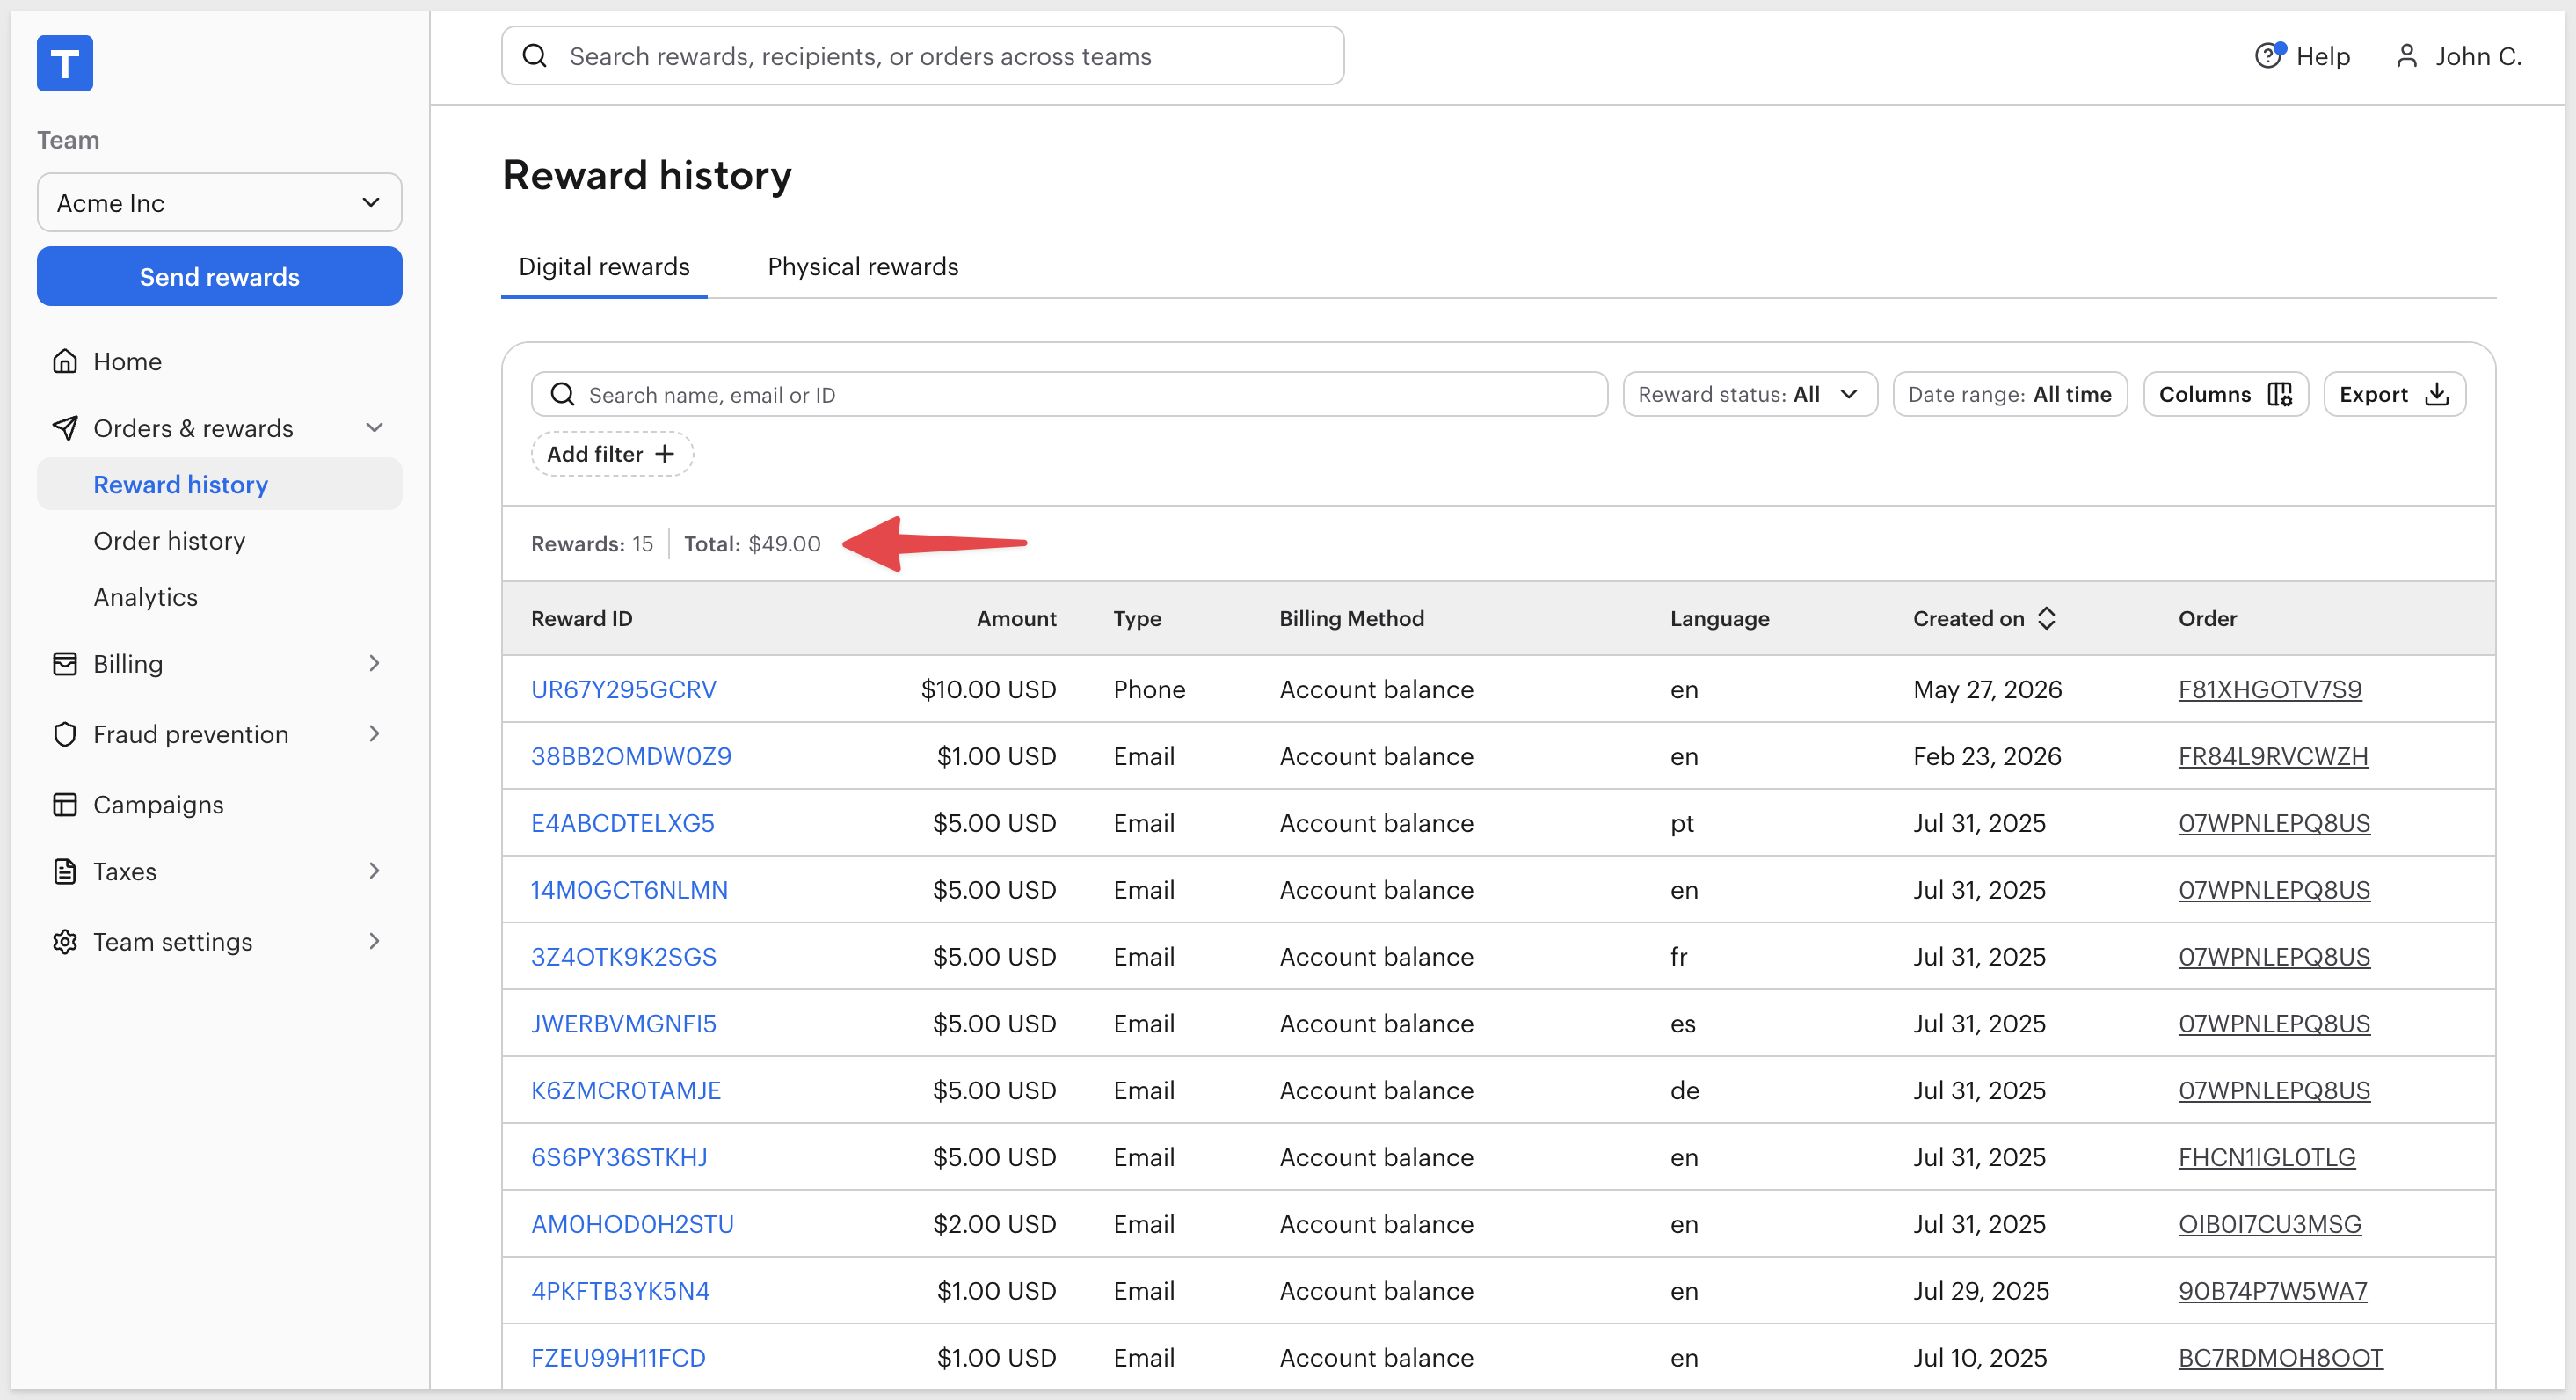This screenshot has height=1400, width=2576.
Task: Expand the Taxes section chevron
Action: coord(375,872)
